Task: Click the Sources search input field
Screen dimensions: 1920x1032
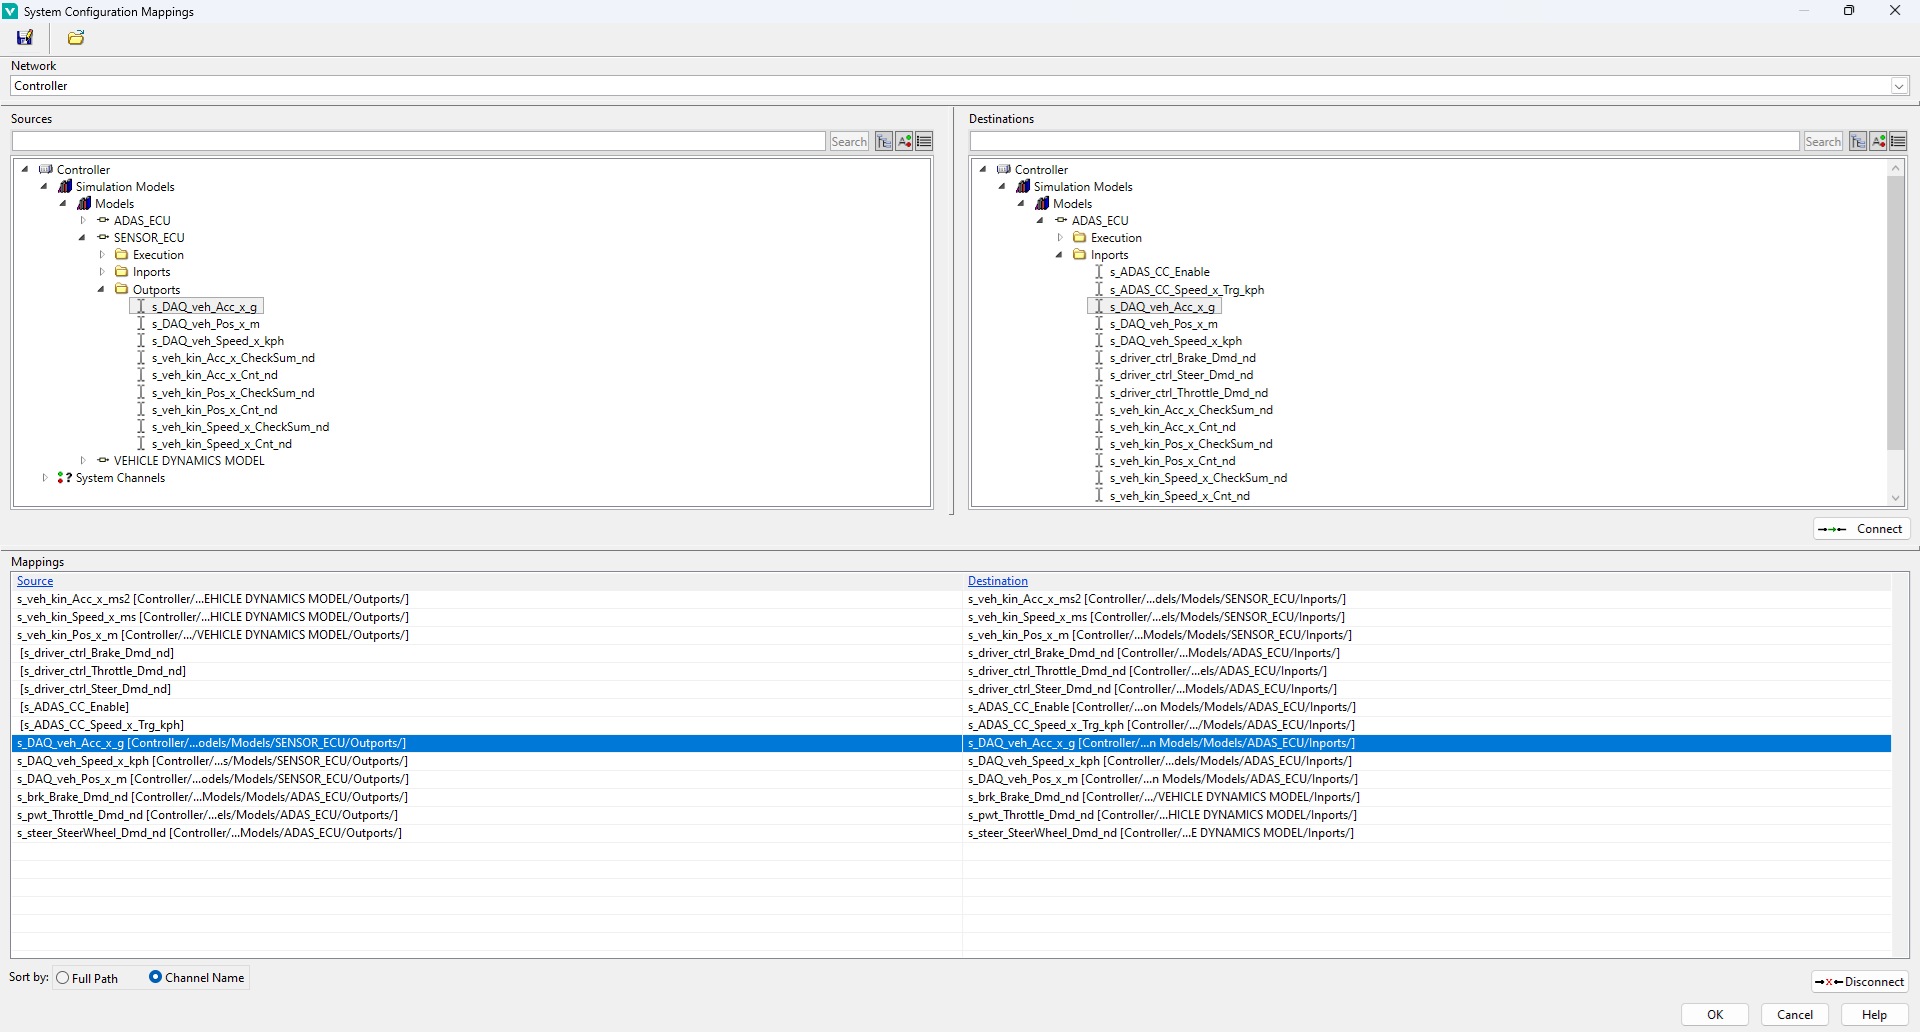Action: click(419, 142)
